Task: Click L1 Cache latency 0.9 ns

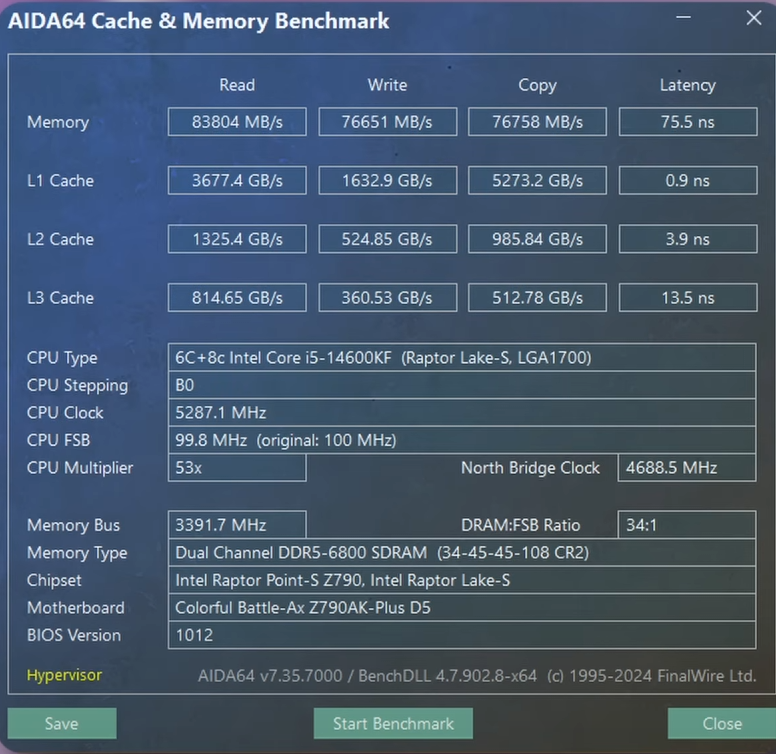Action: 688,180
